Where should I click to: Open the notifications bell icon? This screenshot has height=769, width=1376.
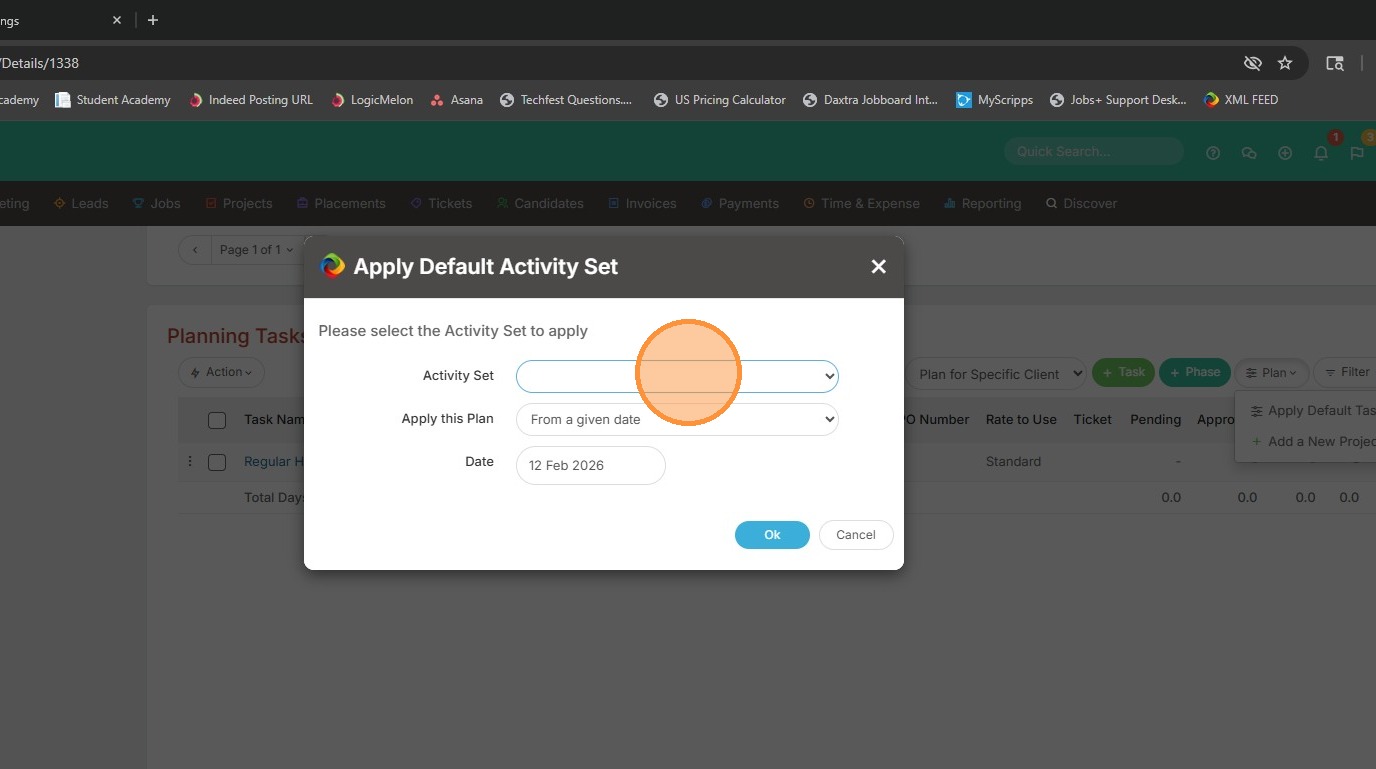1321,153
